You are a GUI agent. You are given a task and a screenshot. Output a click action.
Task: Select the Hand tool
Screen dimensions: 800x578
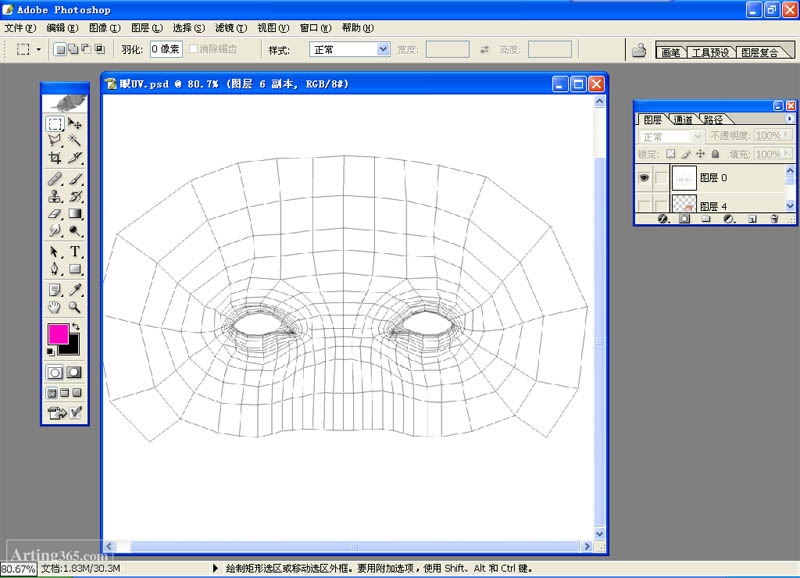coord(55,307)
